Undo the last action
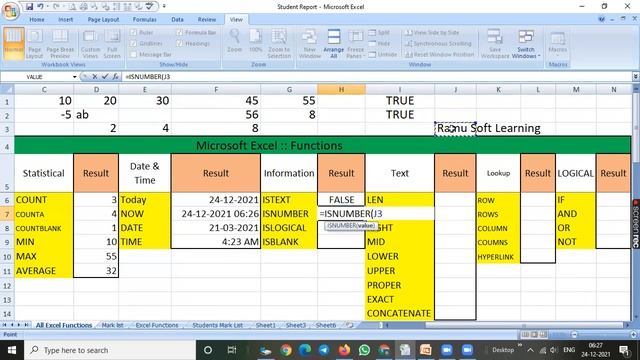Image resolution: width=640 pixels, height=360 pixels. click(40, 7)
